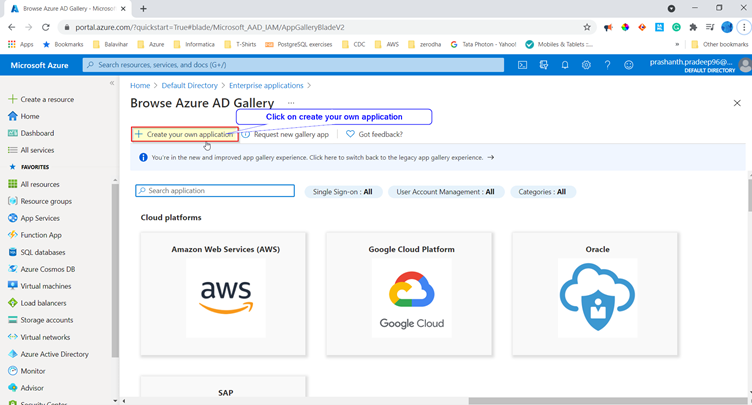Close the Browse Azure AD Gallery blade
Viewport: 752px width, 405px height.
coord(737,103)
